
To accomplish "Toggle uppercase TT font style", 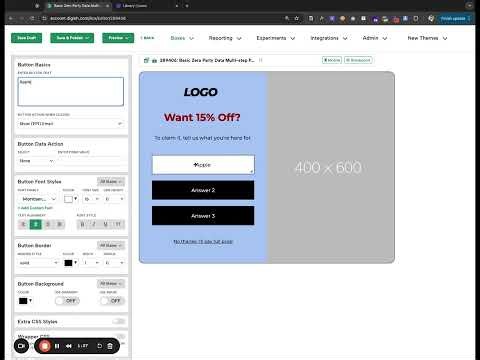I will [x=118, y=224].
